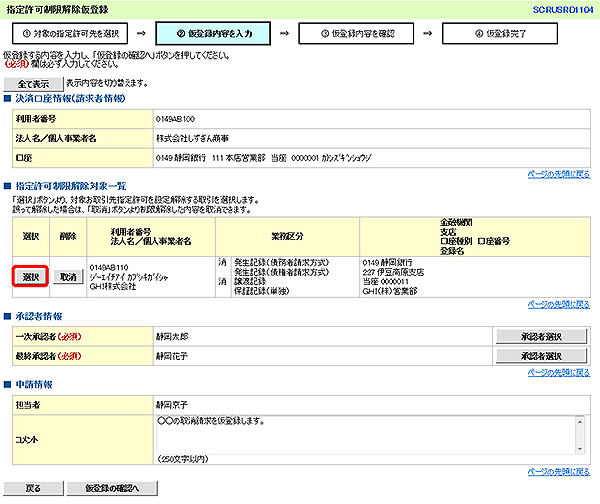
Task: Click 0149AB110 in the table row
Action: click(109, 267)
